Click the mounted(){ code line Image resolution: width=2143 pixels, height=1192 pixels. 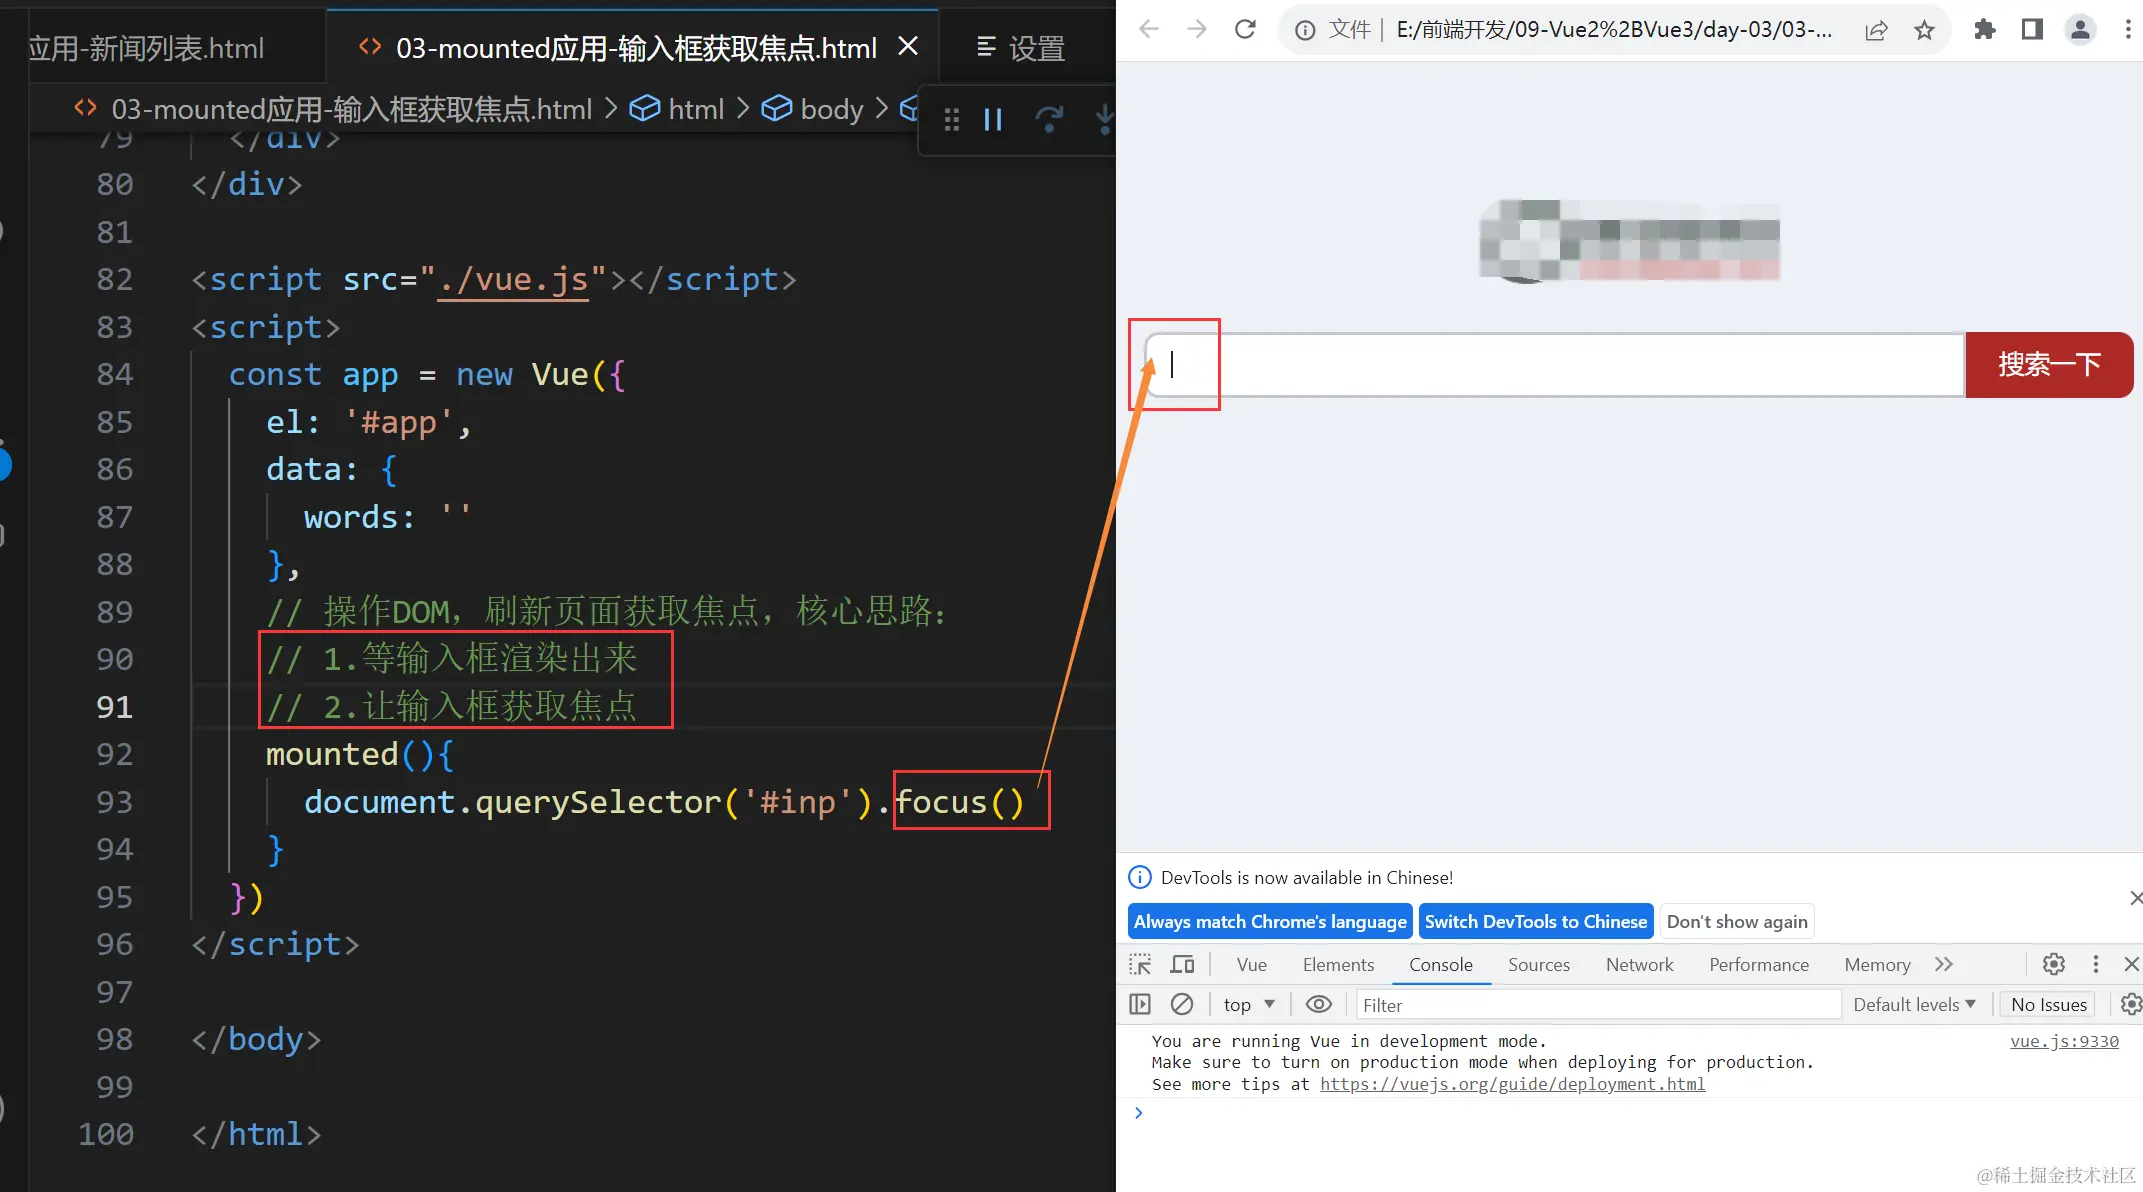click(360, 754)
